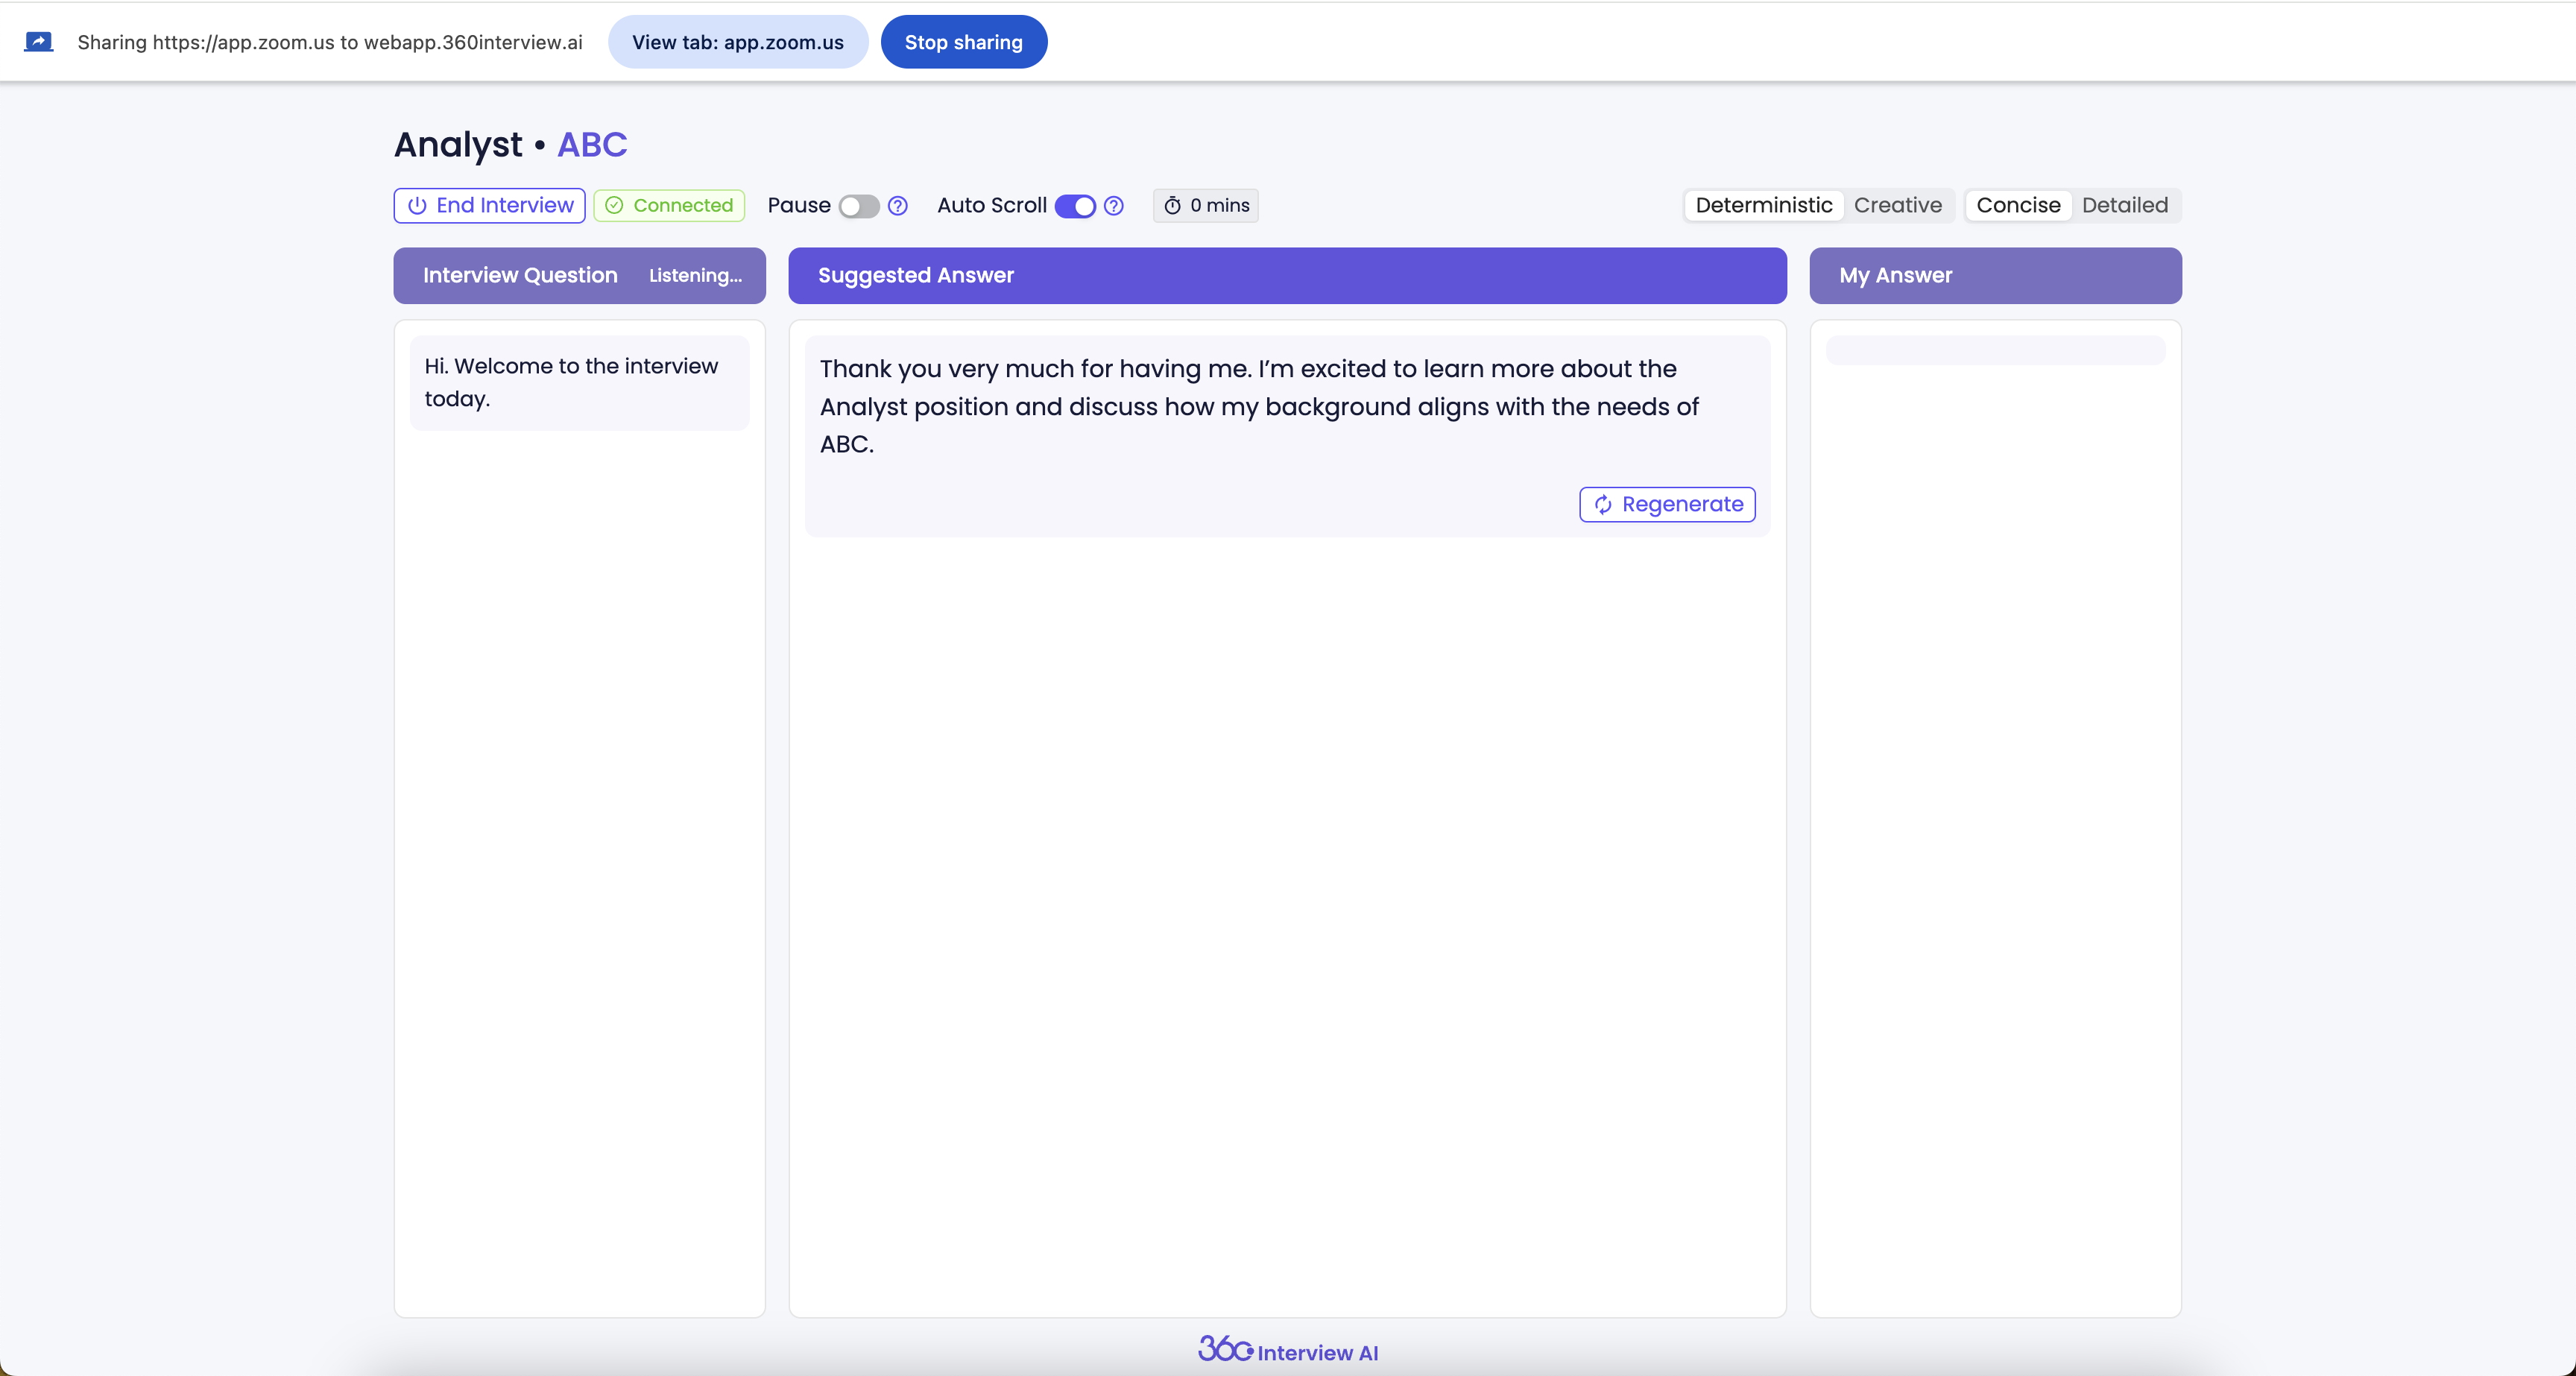The width and height of the screenshot is (2576, 1376).
Task: Toggle the Pause switch
Action: pos(859,206)
